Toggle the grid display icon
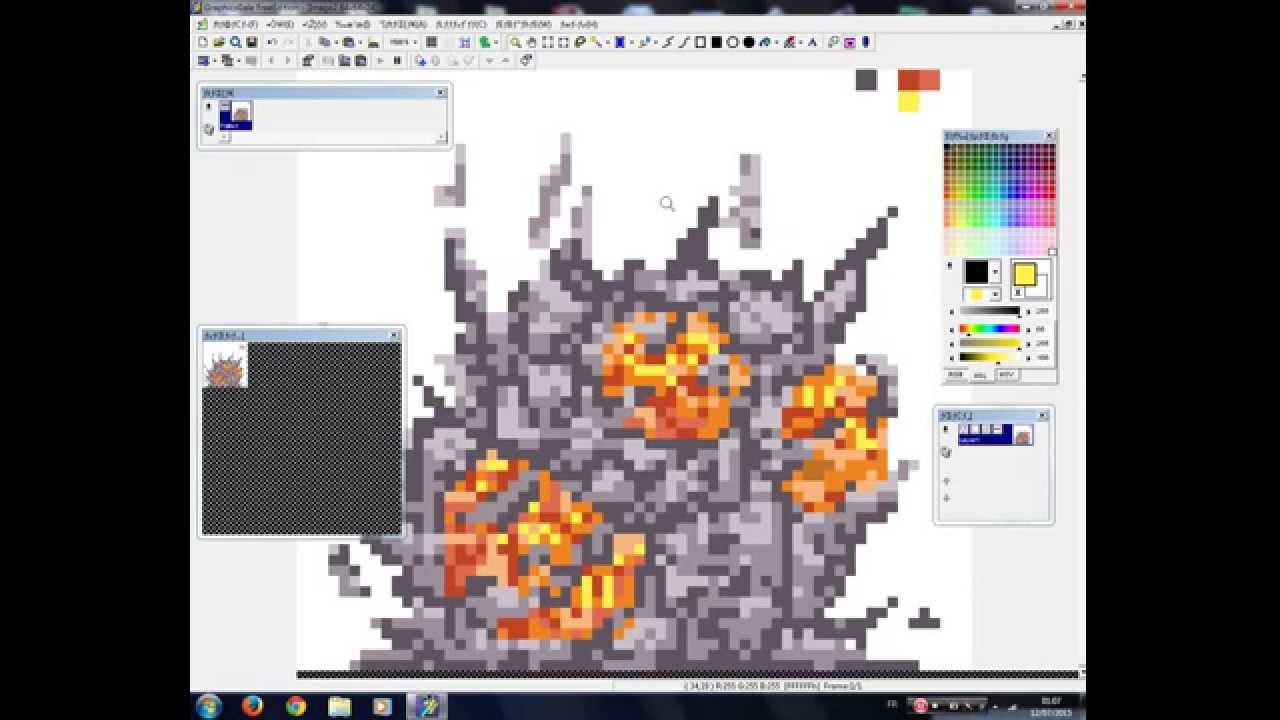 click(x=431, y=42)
